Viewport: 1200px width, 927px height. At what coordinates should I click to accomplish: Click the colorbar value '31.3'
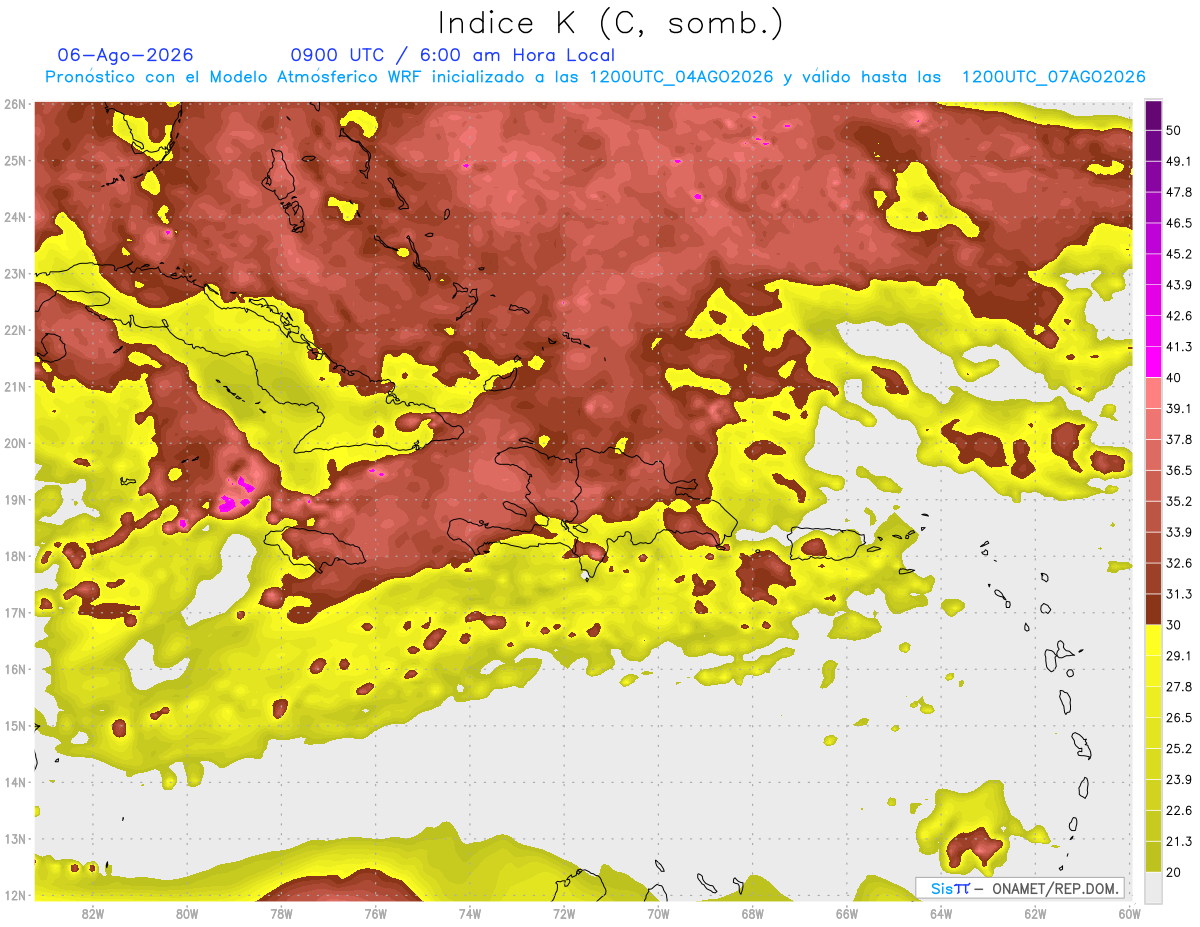click(x=1179, y=594)
